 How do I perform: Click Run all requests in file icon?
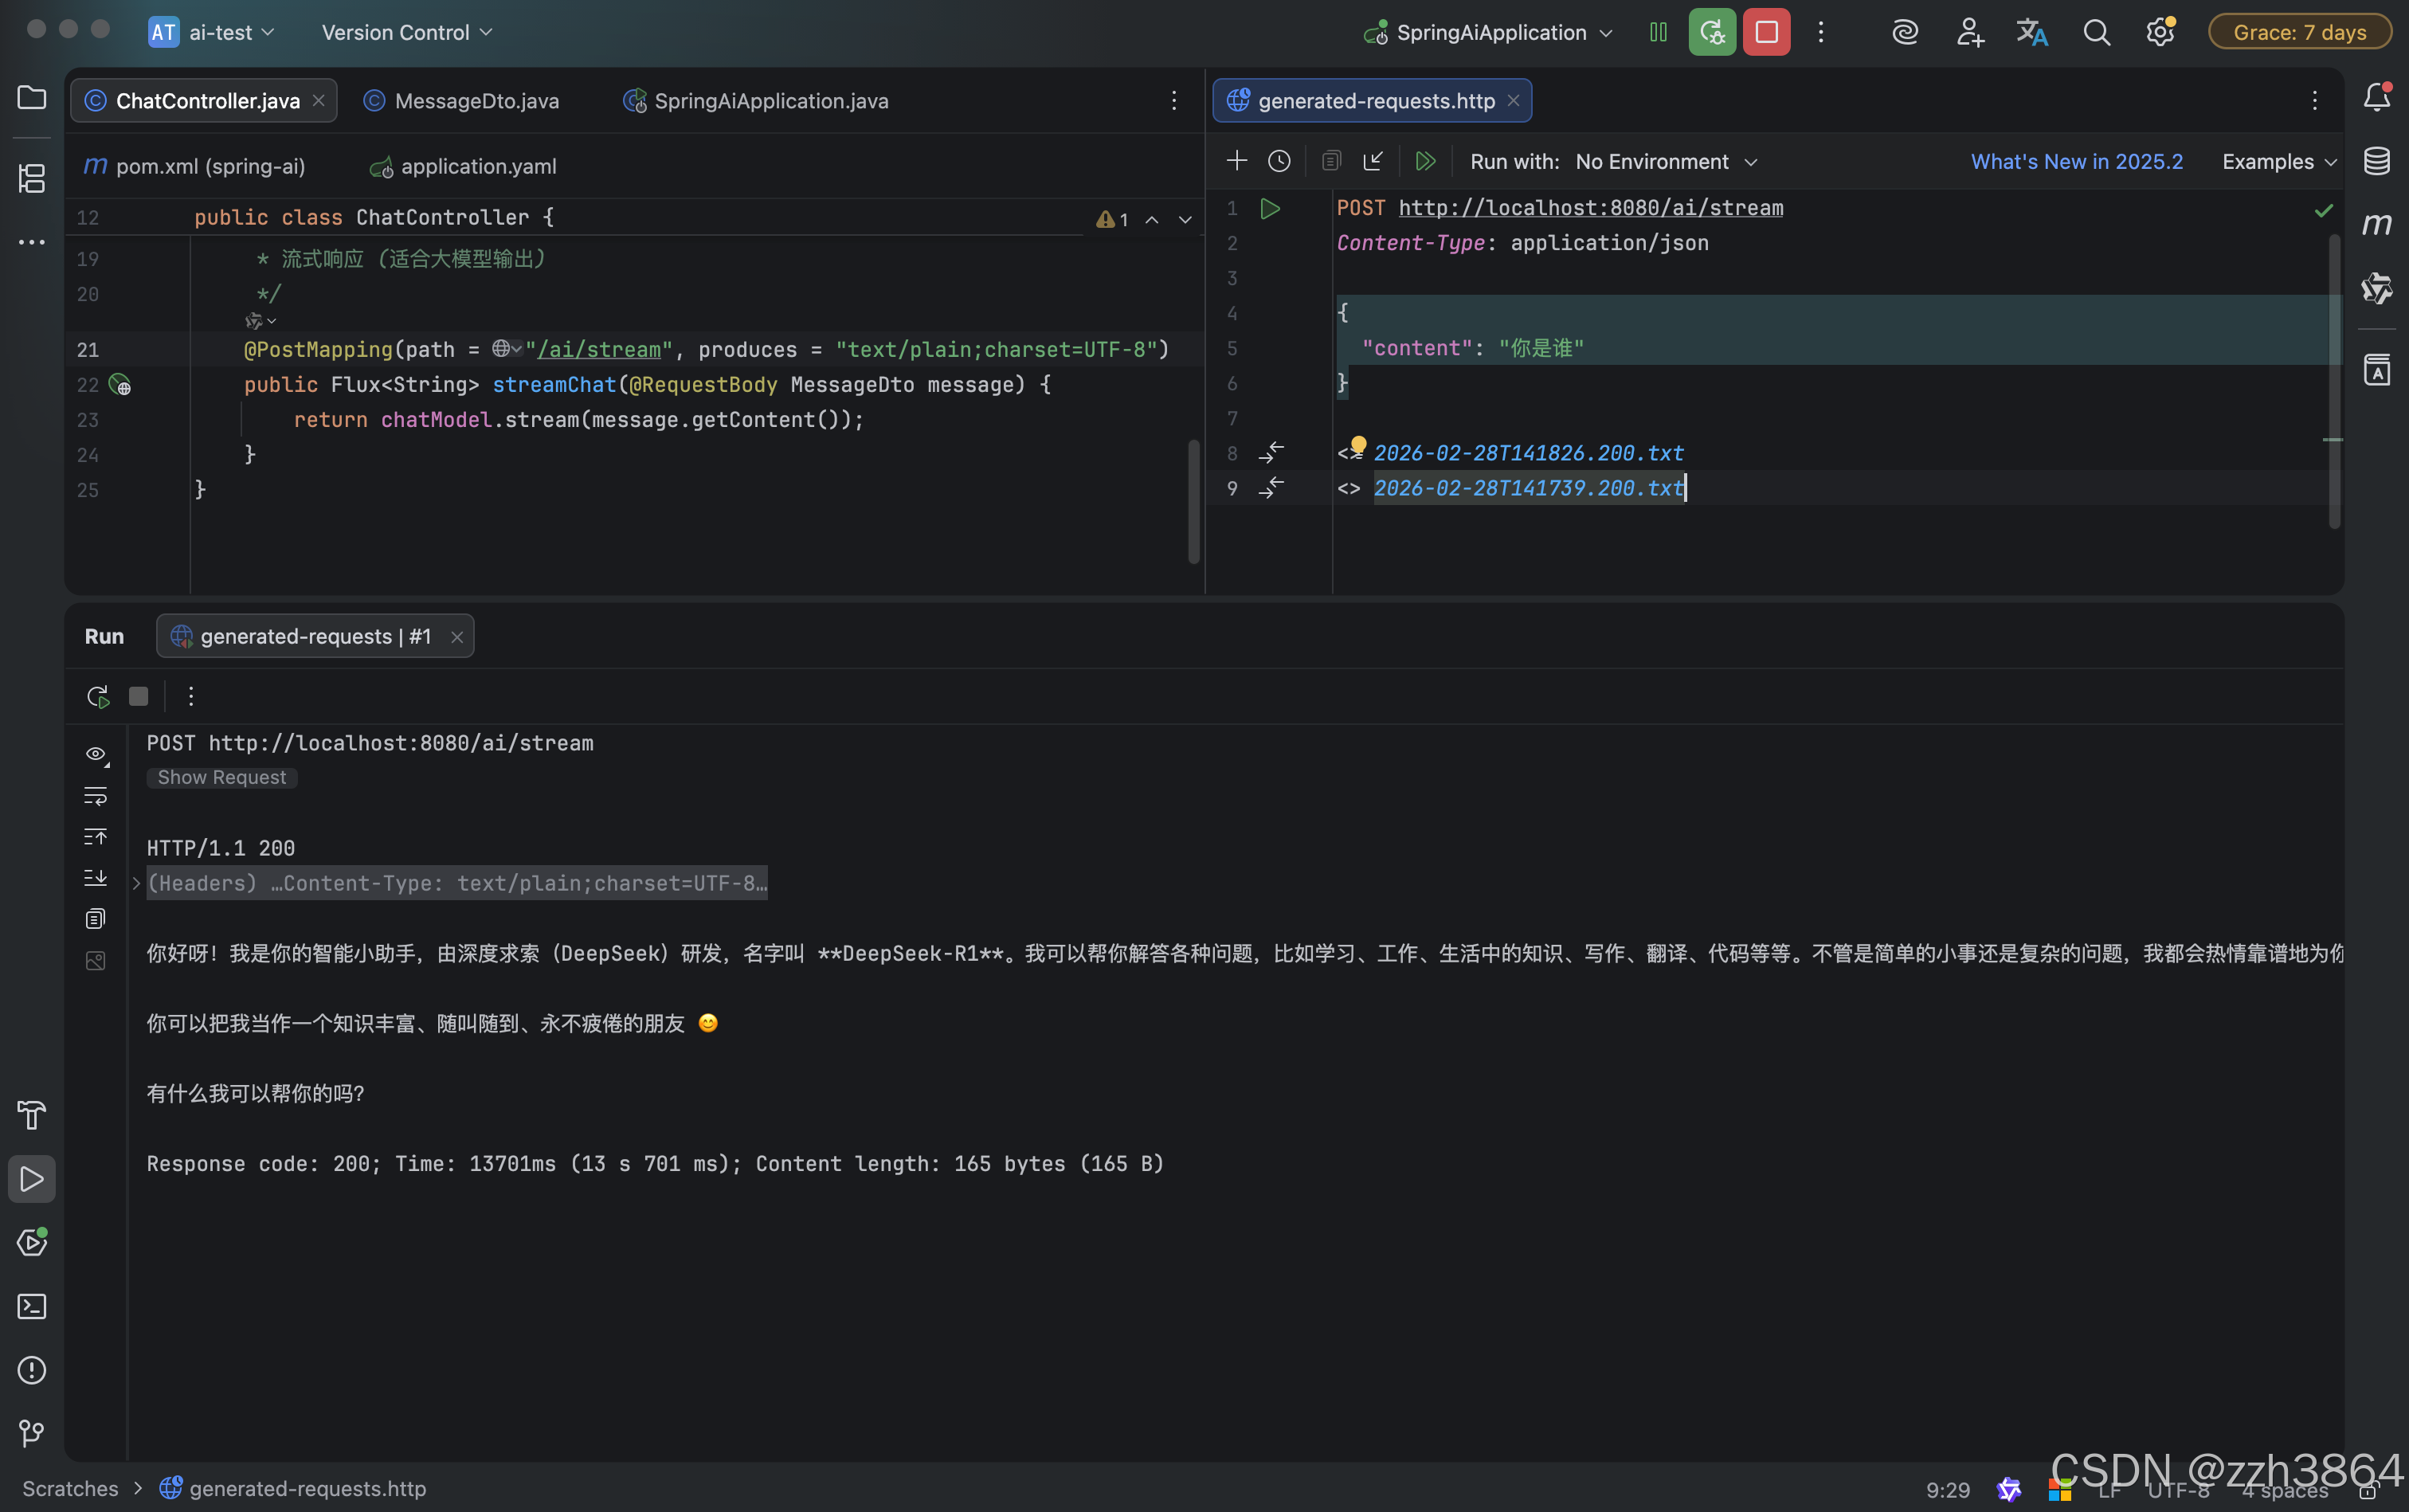click(1425, 161)
